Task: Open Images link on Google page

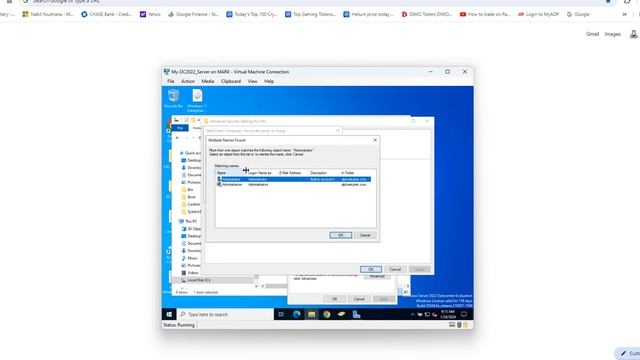Action: pos(612,34)
